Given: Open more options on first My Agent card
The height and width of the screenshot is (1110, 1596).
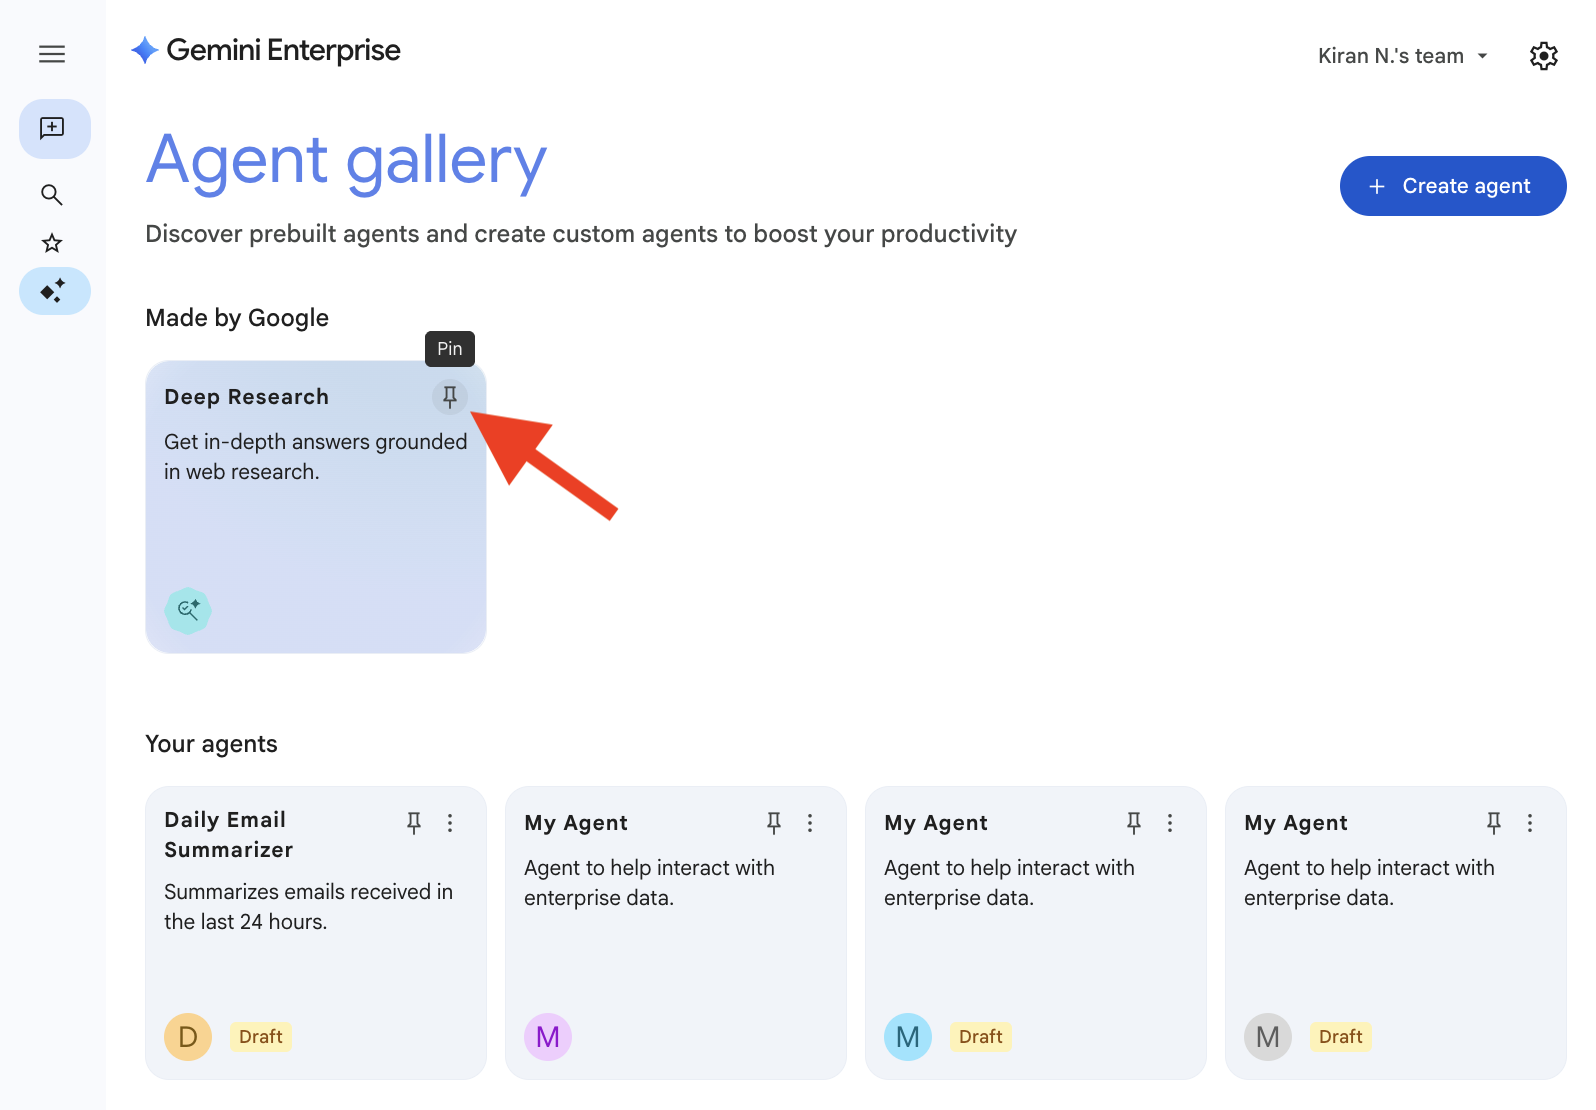Looking at the screenshot, I should pyautogui.click(x=810, y=823).
